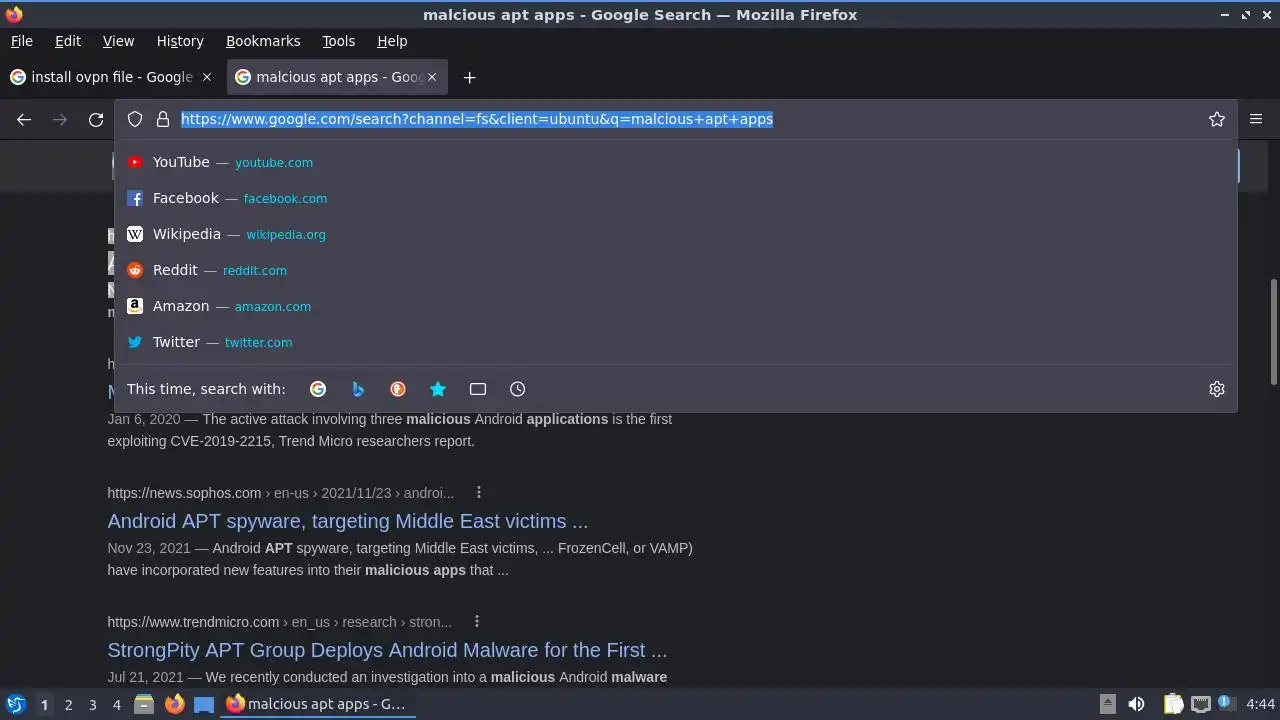Open the View menu
Viewport: 1280px width, 720px height.
coord(118,41)
